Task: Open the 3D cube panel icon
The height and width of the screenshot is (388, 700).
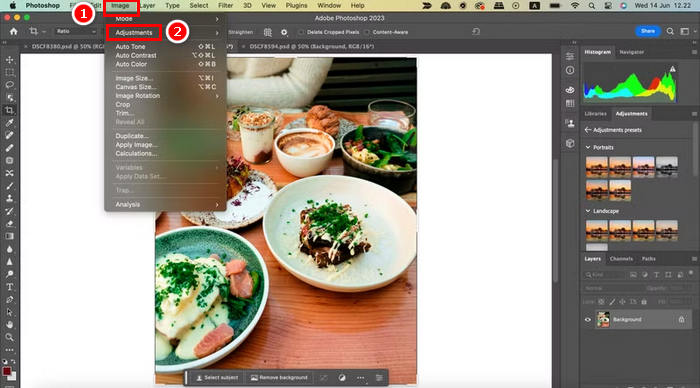Action: 570,143
